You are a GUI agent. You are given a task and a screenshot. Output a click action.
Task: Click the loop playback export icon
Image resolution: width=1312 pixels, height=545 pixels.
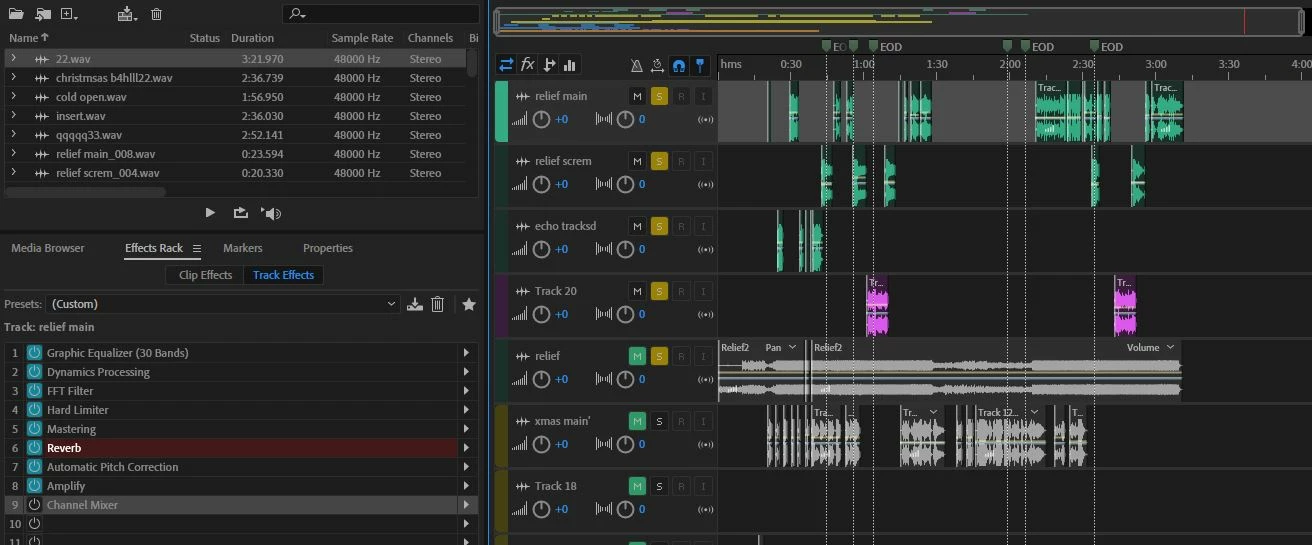click(x=241, y=213)
